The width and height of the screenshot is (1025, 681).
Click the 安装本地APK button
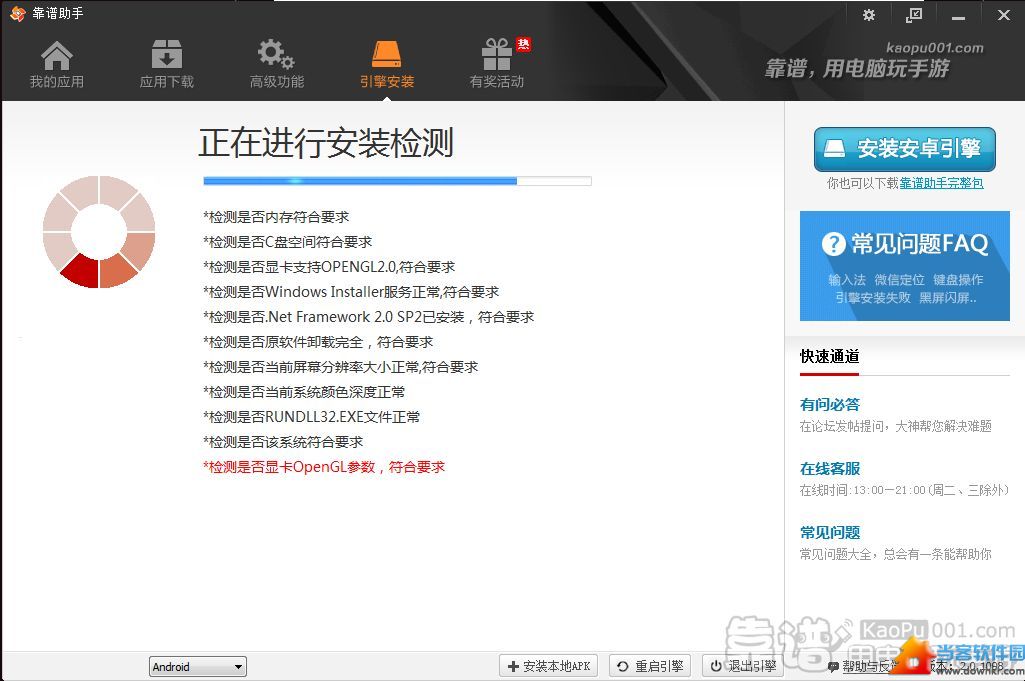(550, 666)
